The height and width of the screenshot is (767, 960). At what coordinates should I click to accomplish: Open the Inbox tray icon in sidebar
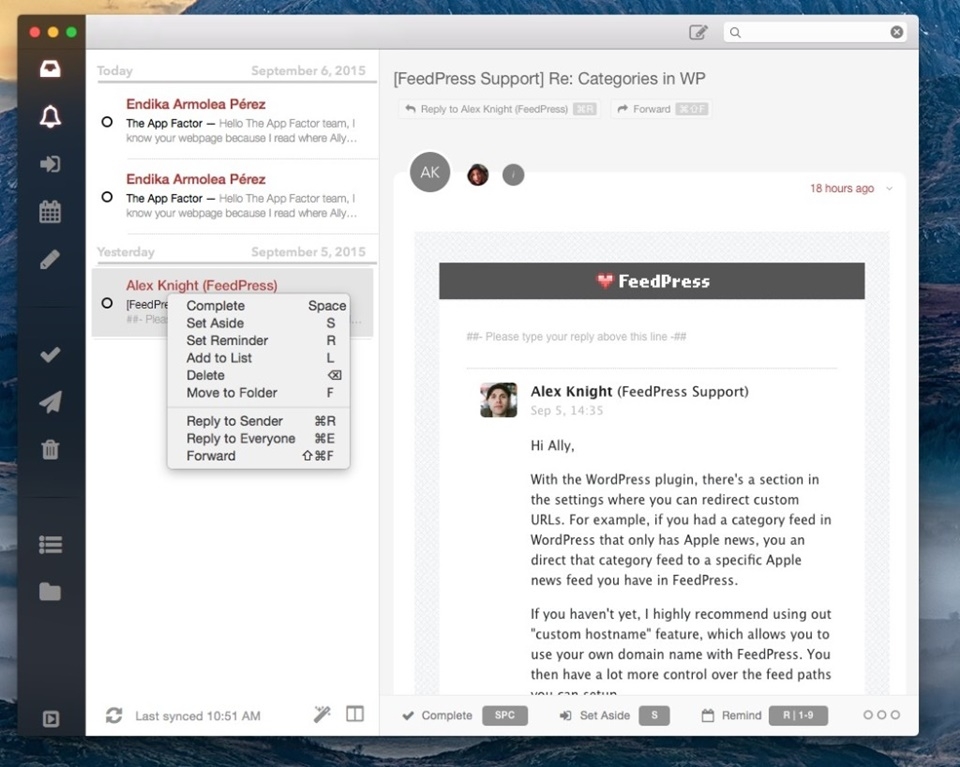(50, 69)
